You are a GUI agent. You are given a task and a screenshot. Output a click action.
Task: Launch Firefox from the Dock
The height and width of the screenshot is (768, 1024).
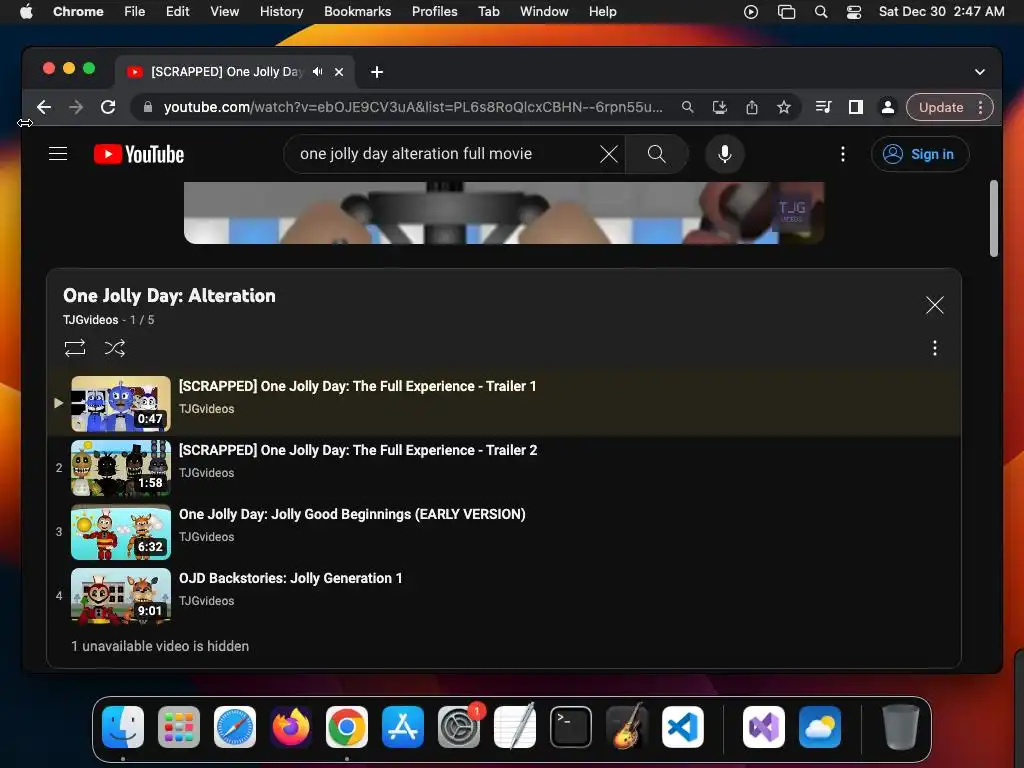click(291, 727)
